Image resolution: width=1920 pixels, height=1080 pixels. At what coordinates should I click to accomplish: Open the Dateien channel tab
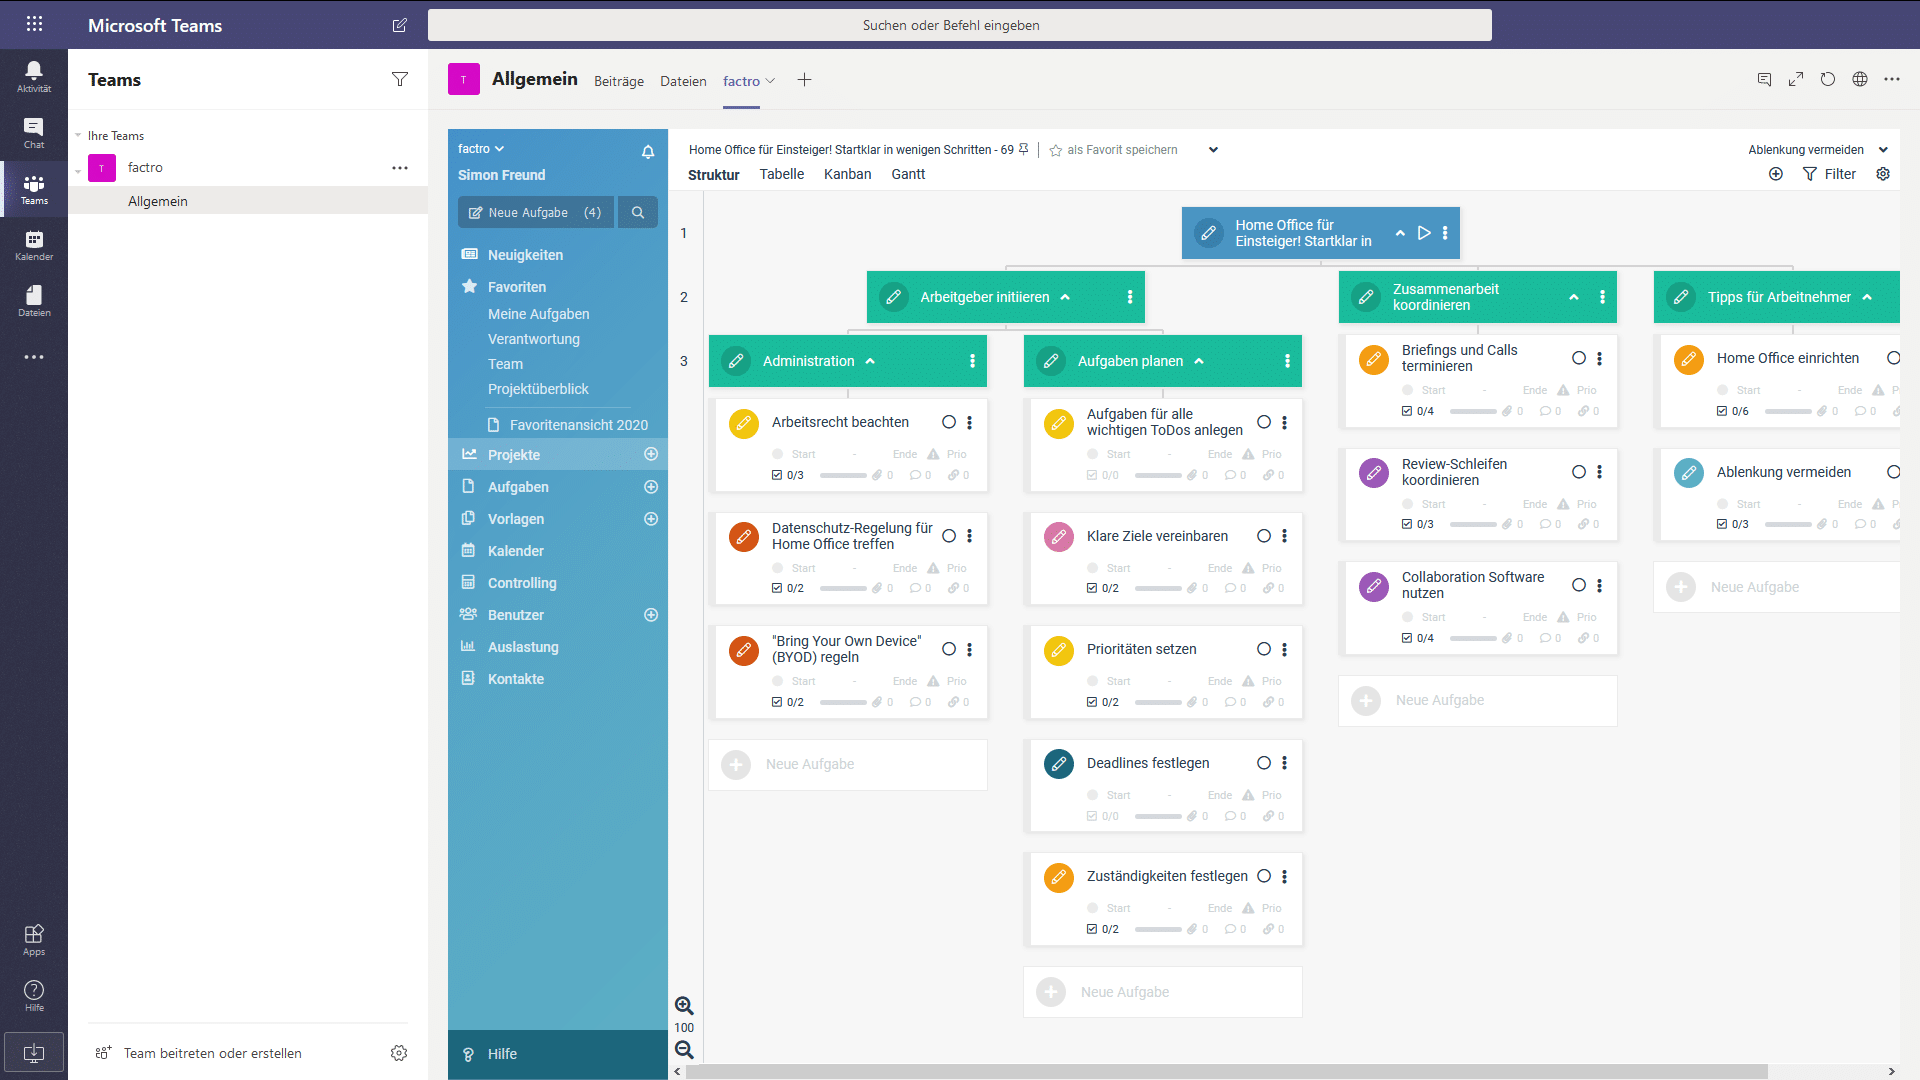tap(683, 81)
